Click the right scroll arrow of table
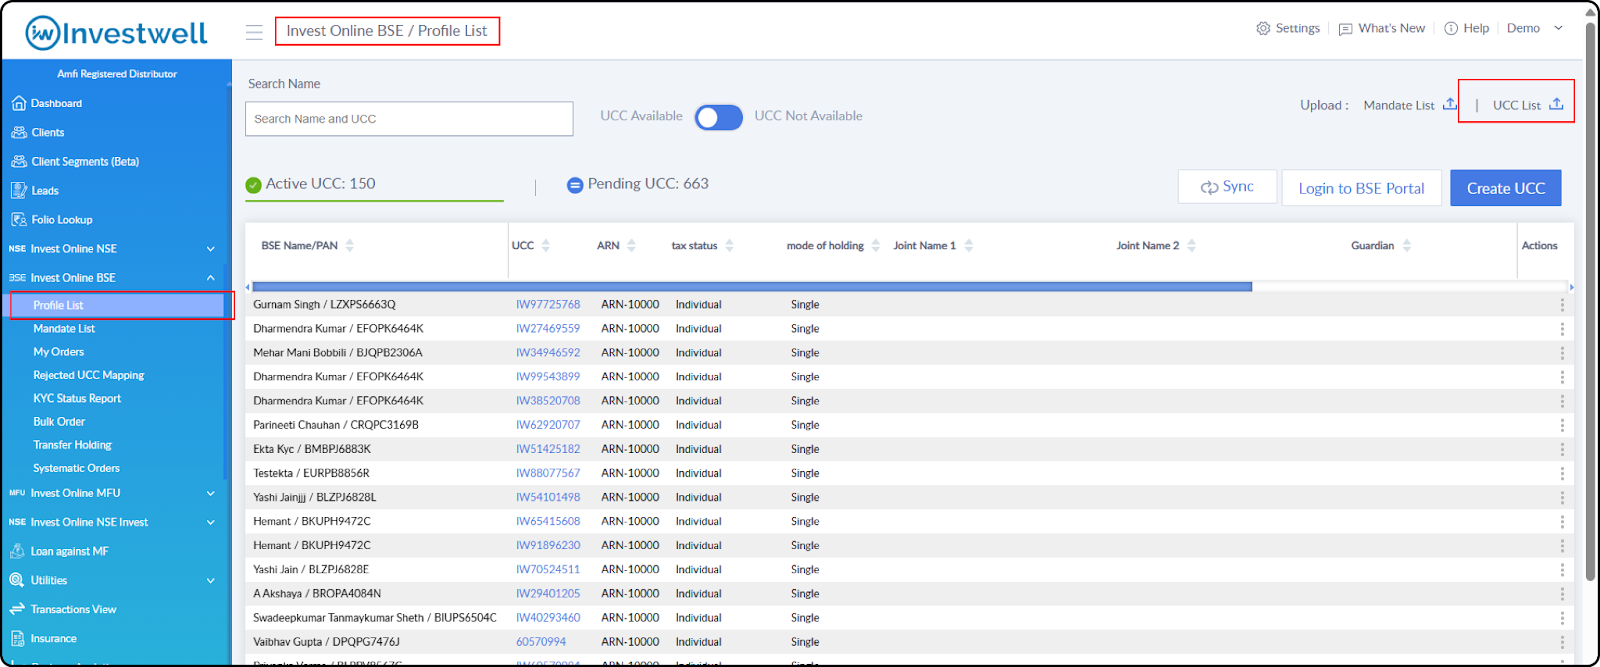The width and height of the screenshot is (1600, 667). coord(1571,287)
